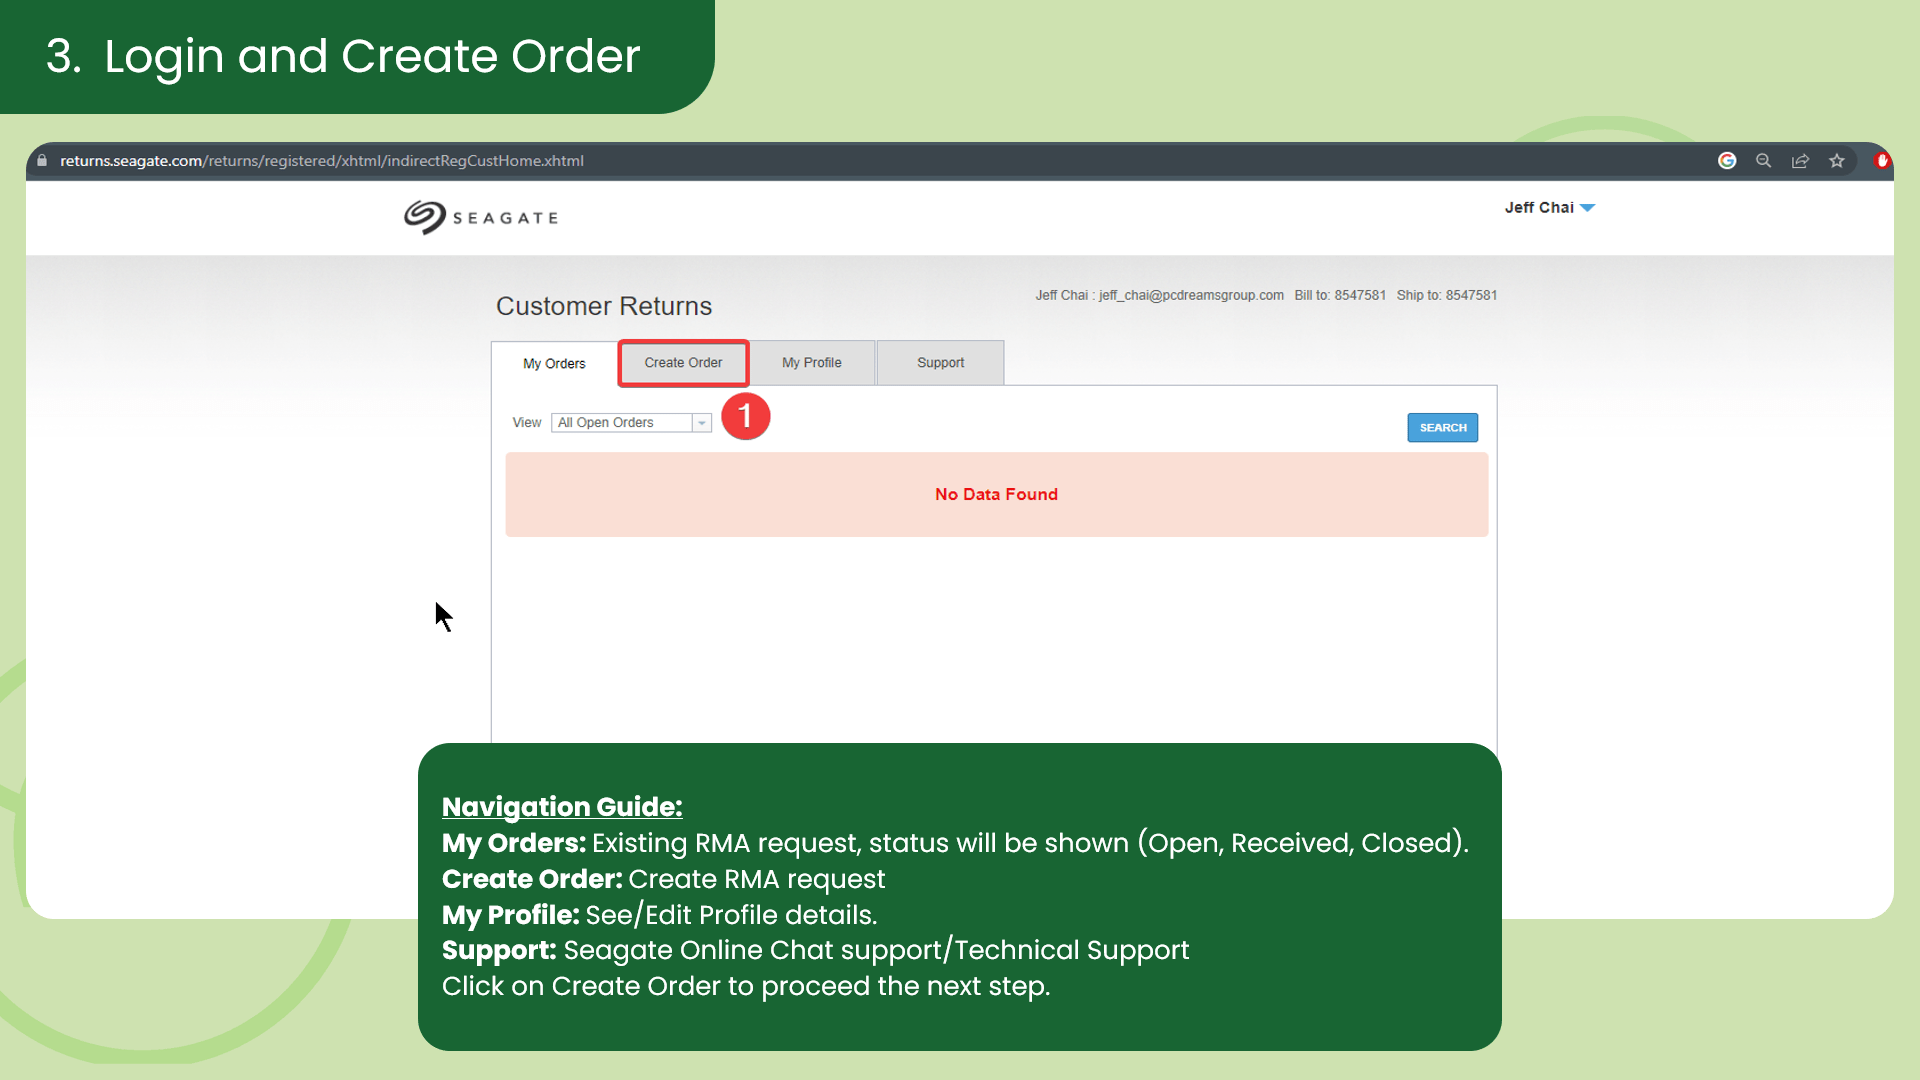The height and width of the screenshot is (1080, 1920).
Task: Click the padlock icon in address bar
Action: pos(42,160)
